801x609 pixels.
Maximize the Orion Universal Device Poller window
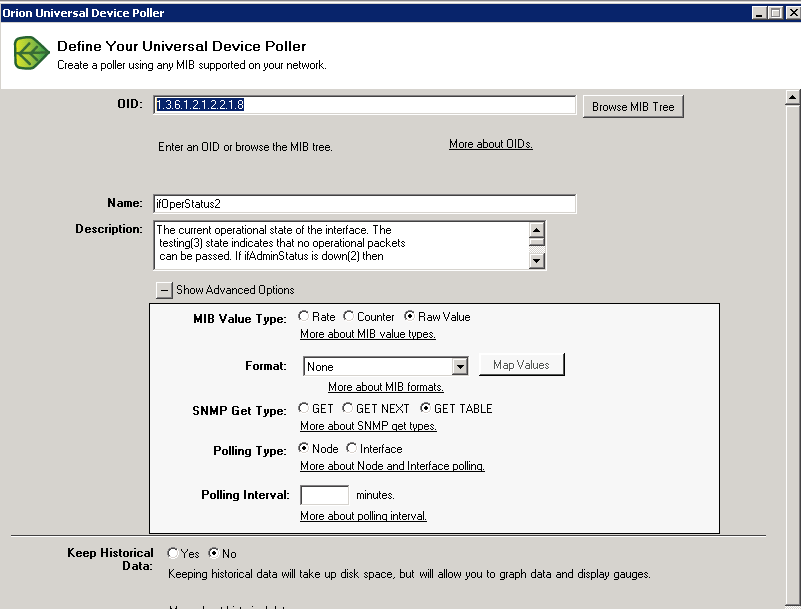[x=775, y=13]
